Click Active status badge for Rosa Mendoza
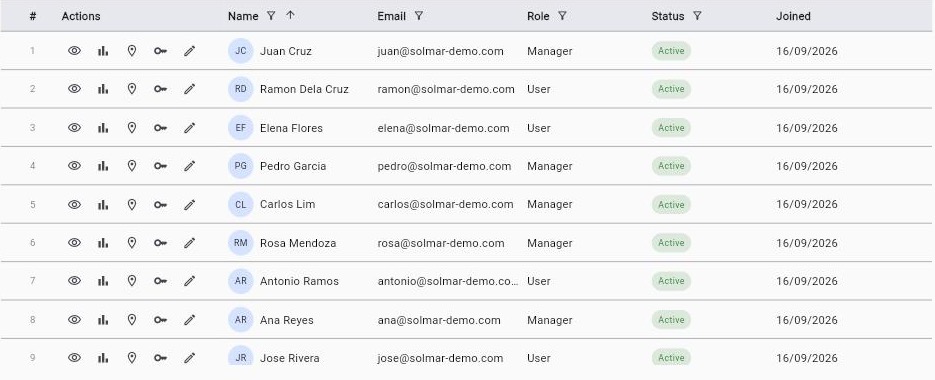This screenshot has height=380, width=935. tap(671, 243)
